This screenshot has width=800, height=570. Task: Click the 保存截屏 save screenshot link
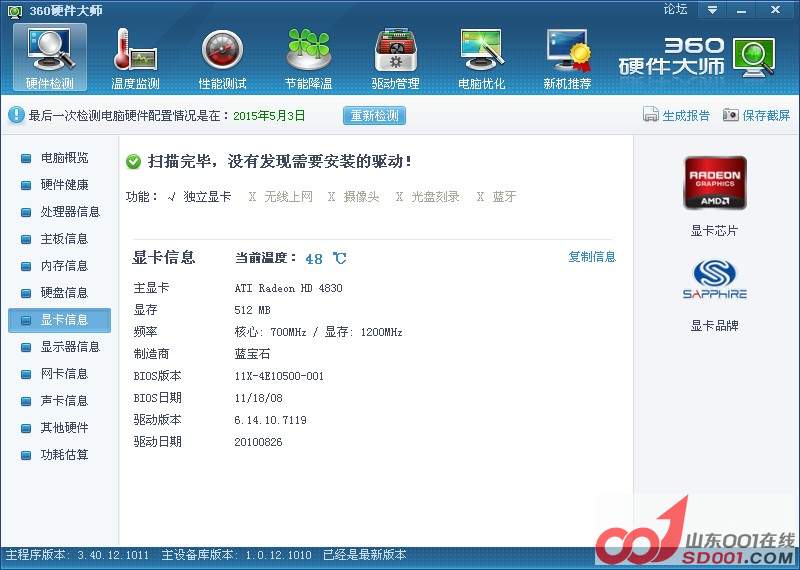[x=766, y=115]
